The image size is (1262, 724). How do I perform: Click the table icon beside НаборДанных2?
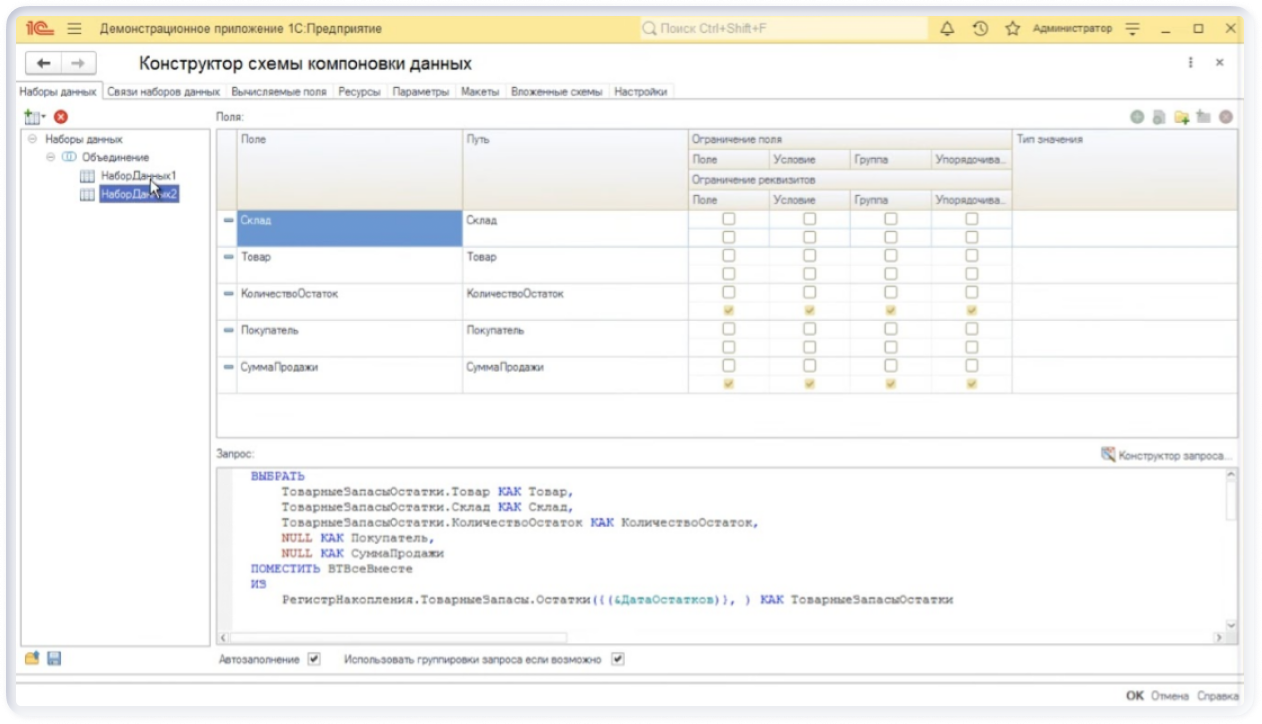point(86,195)
